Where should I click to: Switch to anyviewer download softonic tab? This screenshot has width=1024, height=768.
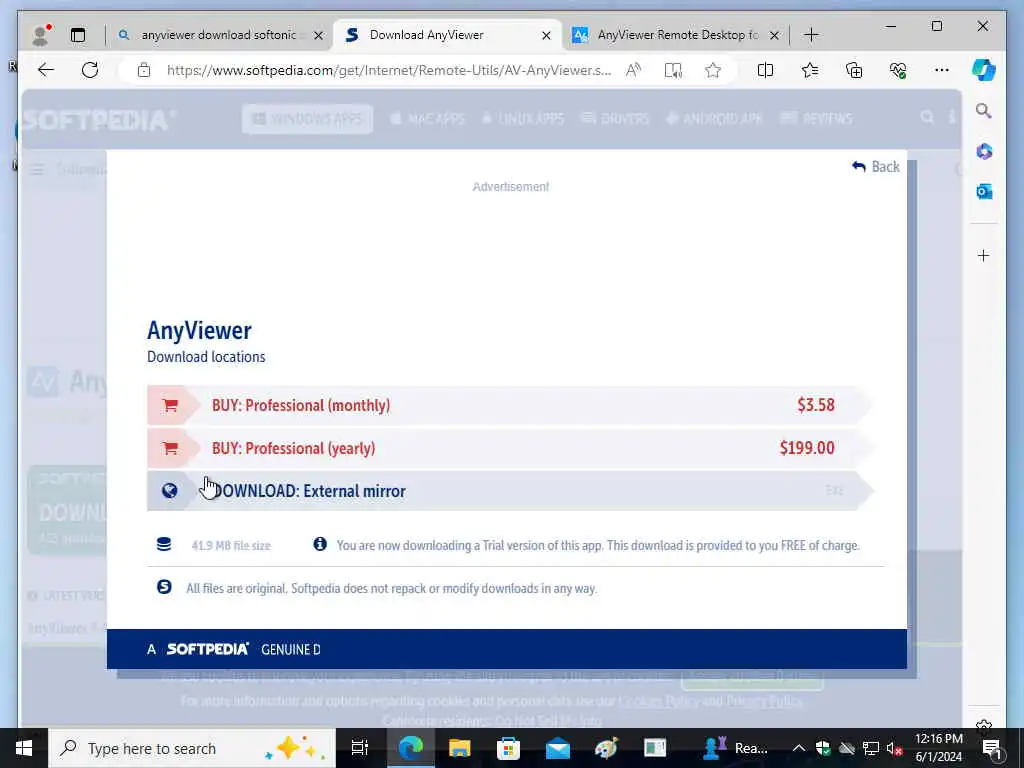[219, 35]
